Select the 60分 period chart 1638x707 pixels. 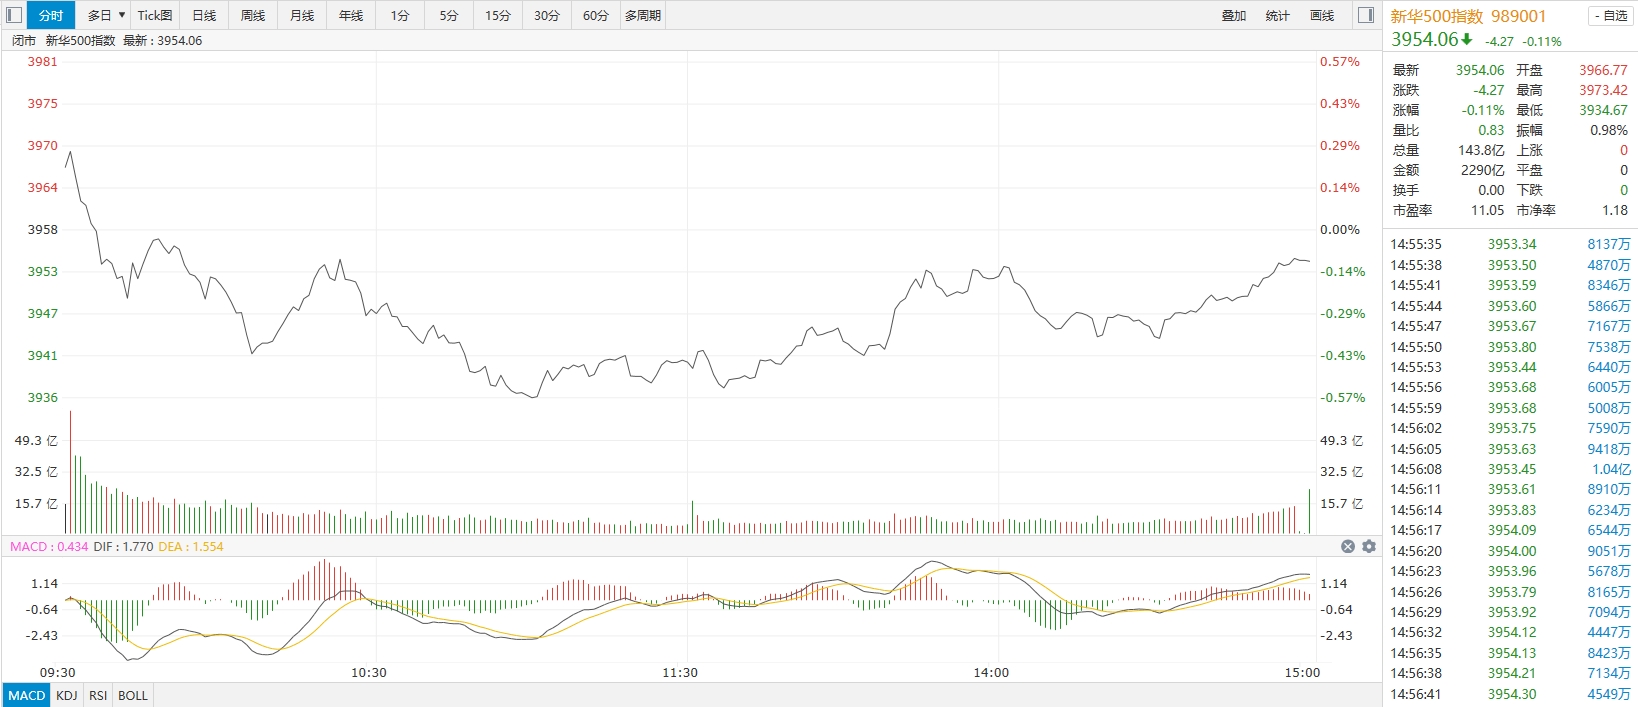(596, 15)
